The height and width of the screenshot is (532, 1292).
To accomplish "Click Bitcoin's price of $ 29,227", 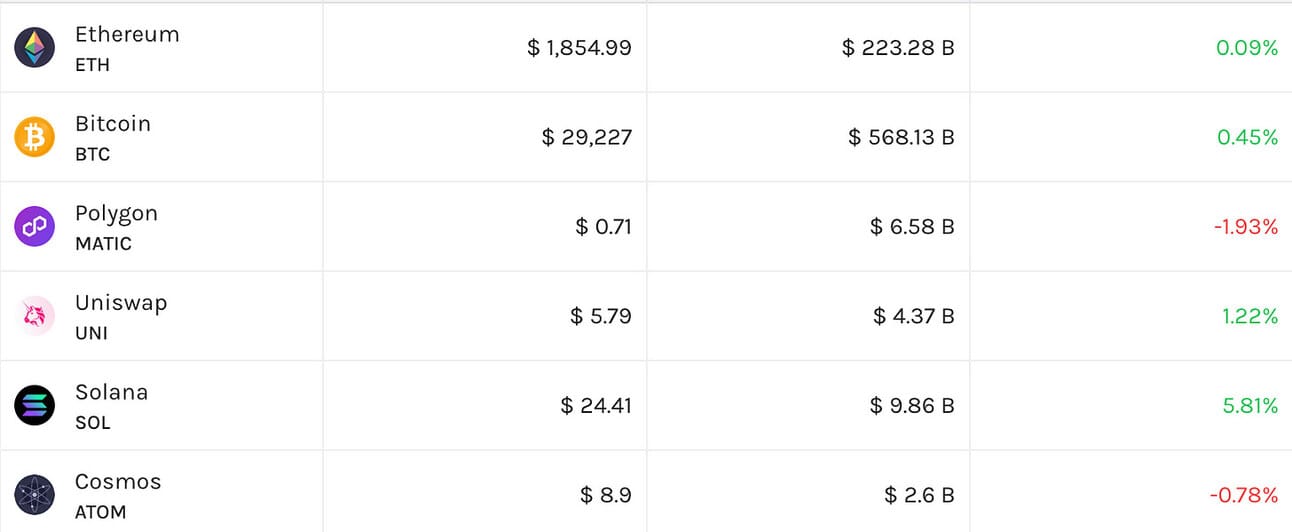I will click(x=586, y=137).
